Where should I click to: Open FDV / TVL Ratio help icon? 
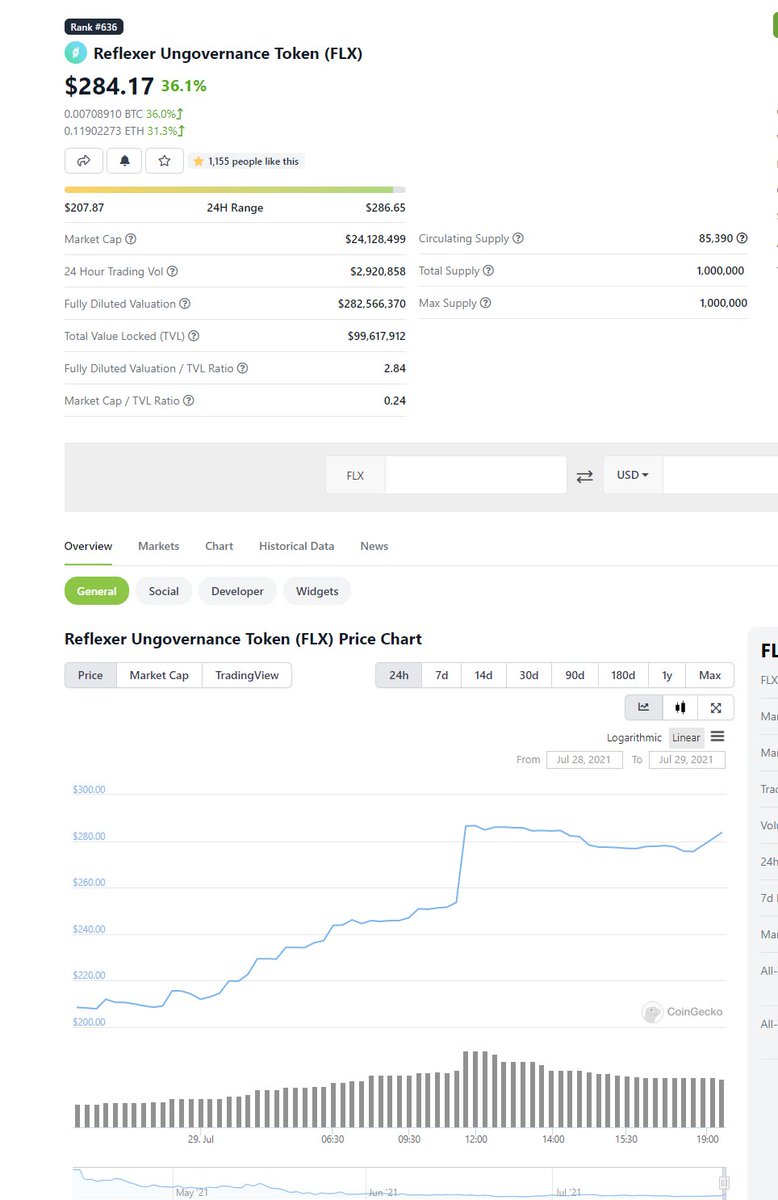pyautogui.click(x=243, y=368)
